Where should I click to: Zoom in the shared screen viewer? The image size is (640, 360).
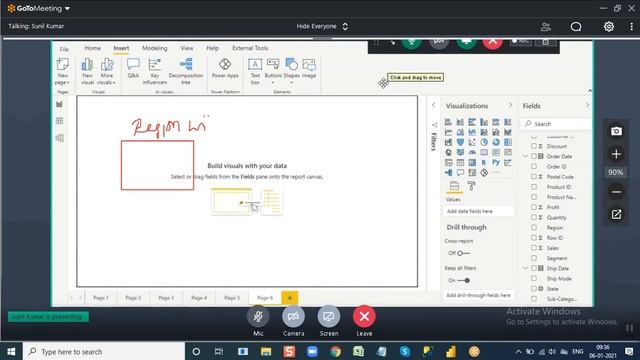(x=616, y=154)
